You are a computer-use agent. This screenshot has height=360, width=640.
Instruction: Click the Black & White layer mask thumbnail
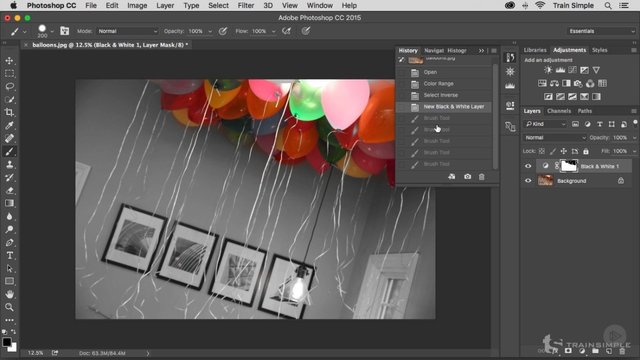pyautogui.click(x=569, y=166)
